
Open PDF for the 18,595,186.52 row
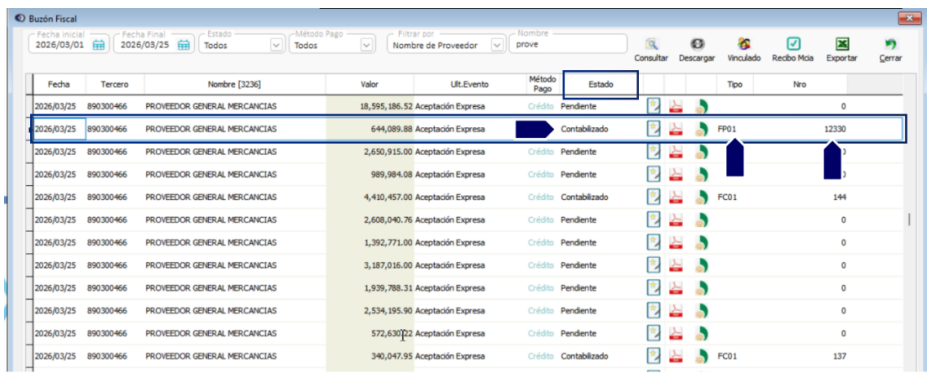[675, 107]
